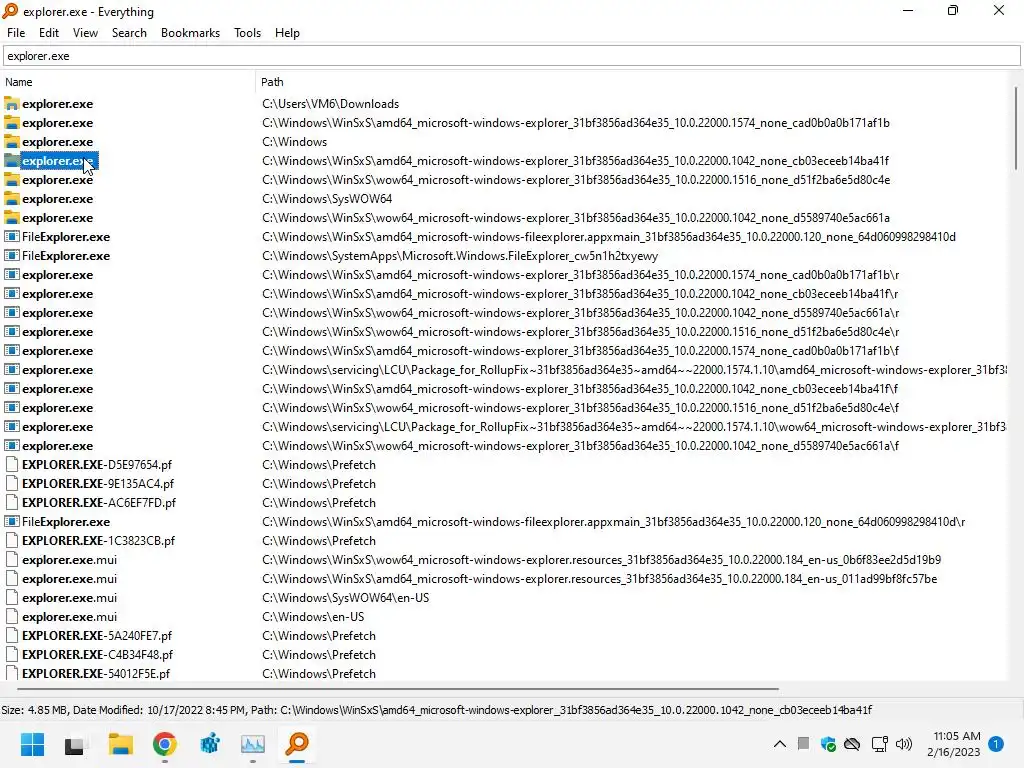The width and height of the screenshot is (1024, 768).
Task: Select the file name EXPLORER.EXE-C4B34F48.pf
Action: pos(97,654)
